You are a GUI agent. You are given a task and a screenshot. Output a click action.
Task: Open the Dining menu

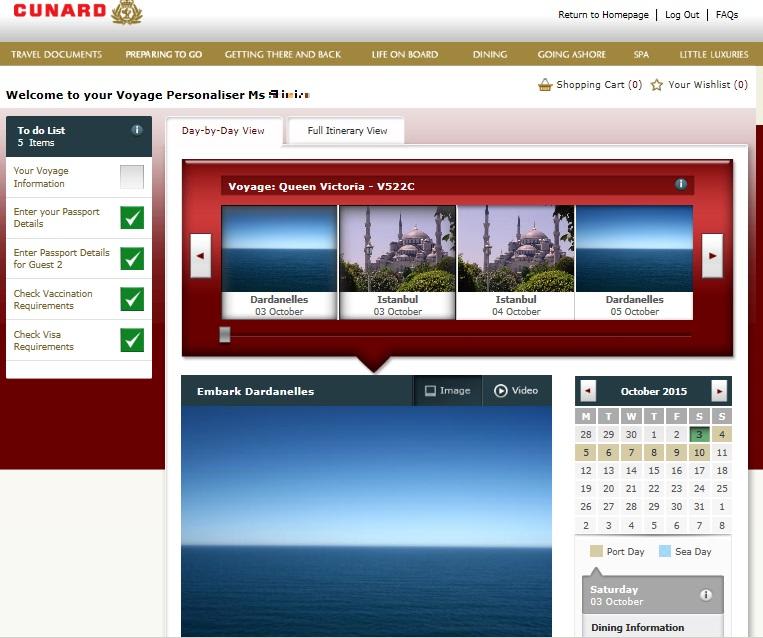(x=490, y=55)
